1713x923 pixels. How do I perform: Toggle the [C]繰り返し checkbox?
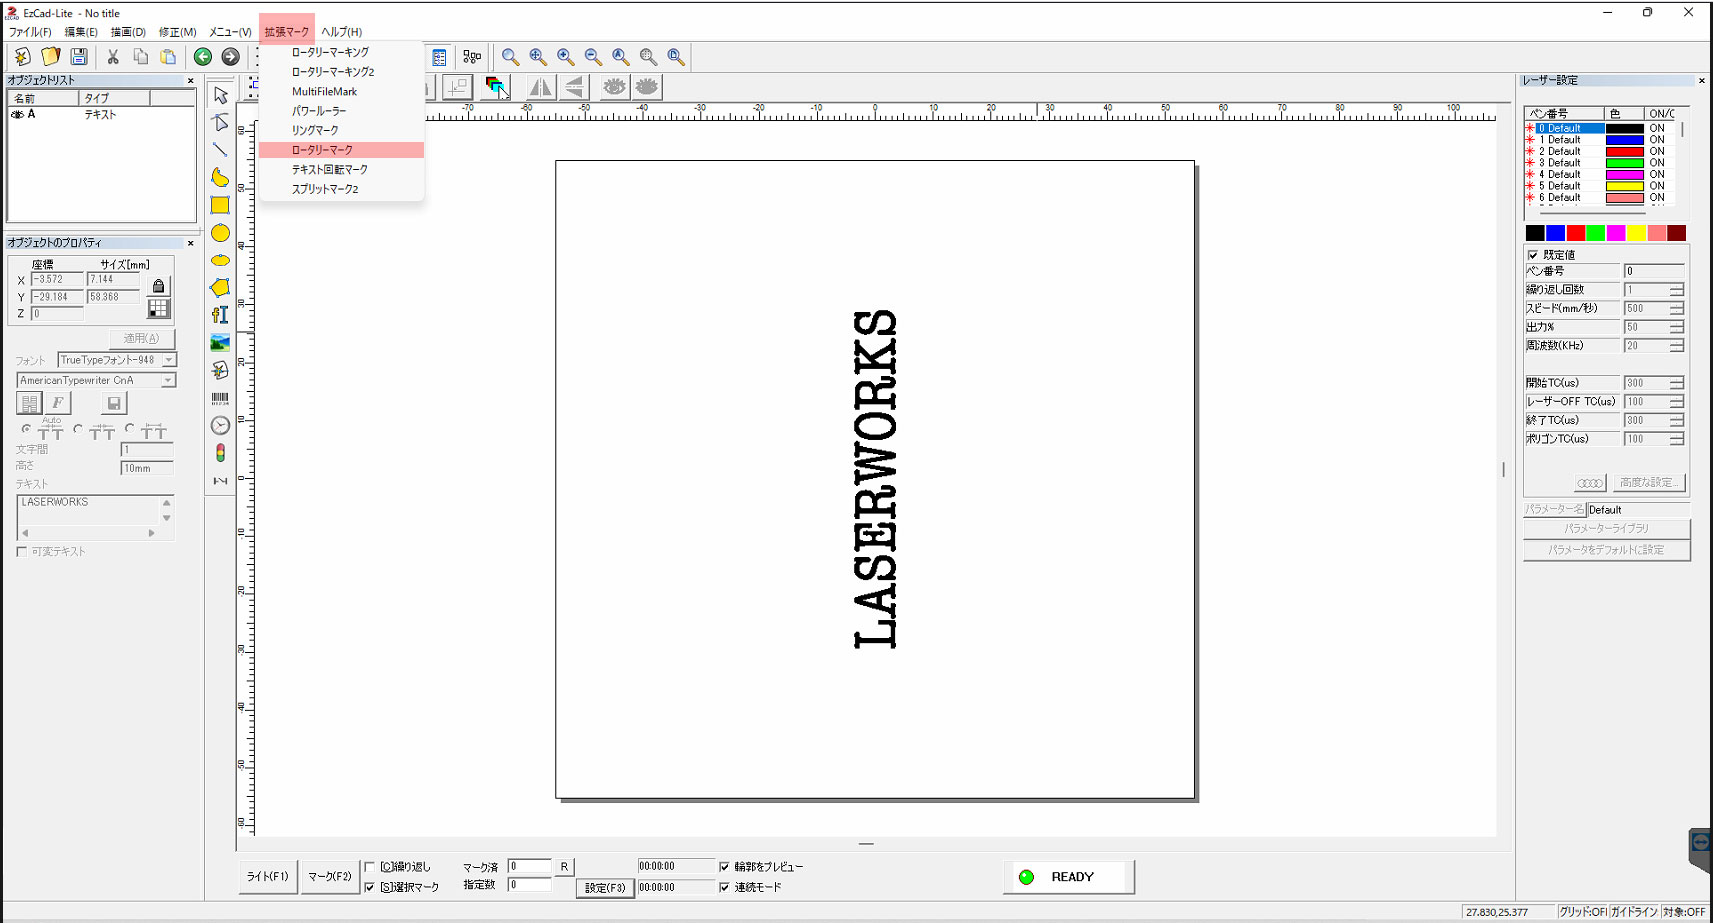[370, 867]
